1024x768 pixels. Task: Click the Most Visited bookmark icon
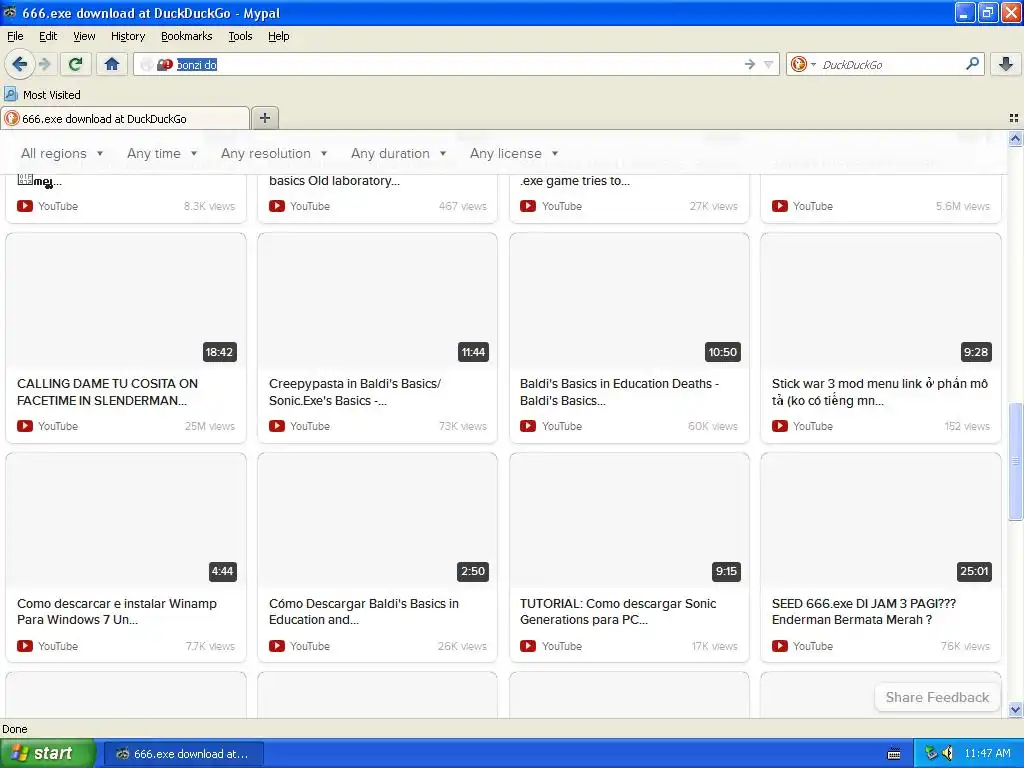click(10, 95)
